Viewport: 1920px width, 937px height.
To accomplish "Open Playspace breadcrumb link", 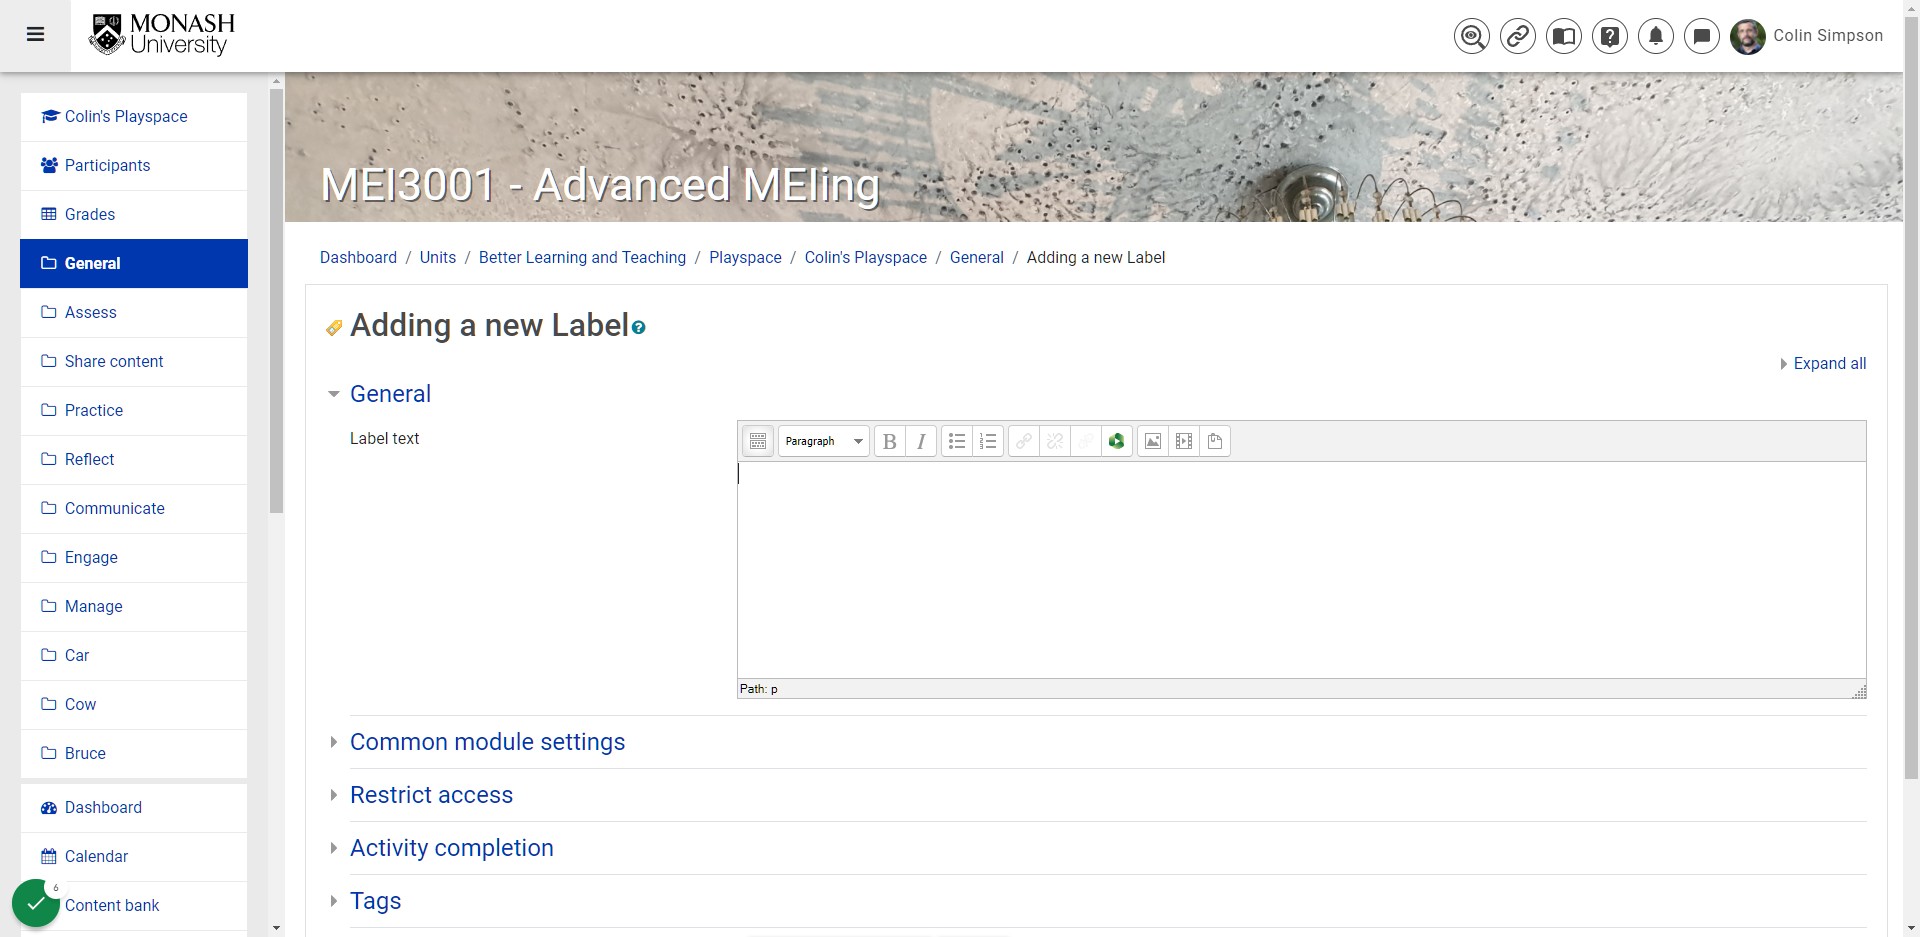I will pos(745,258).
